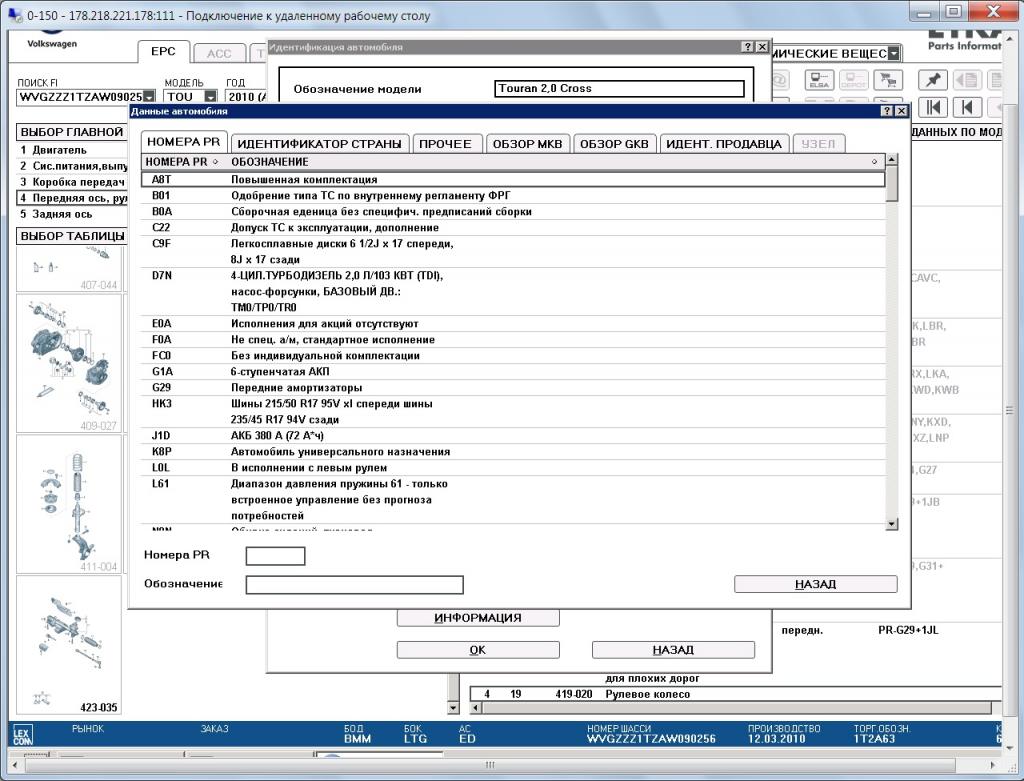Click the LEXCOM logo in status bar
The width and height of the screenshot is (1024, 781).
point(22,735)
